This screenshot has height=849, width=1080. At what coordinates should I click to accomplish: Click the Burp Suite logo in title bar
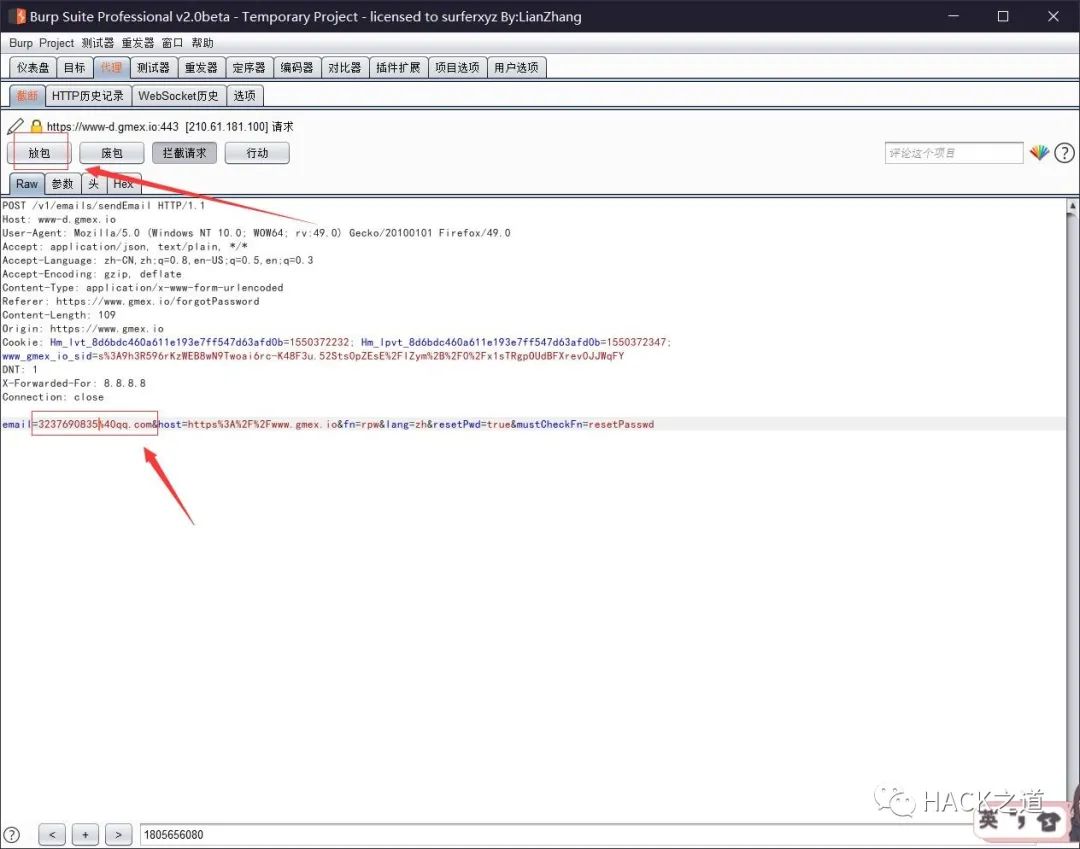click(x=19, y=16)
